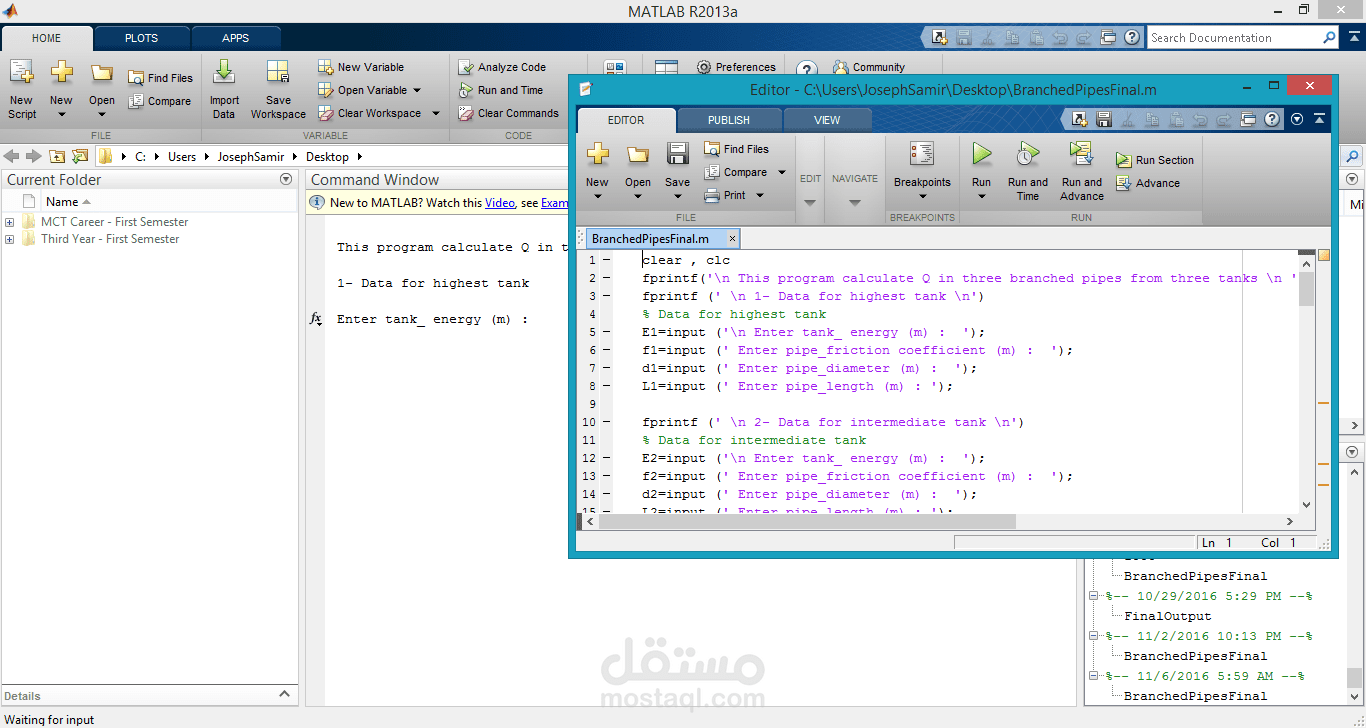1366x728 pixels.
Task: Open Breakpoints dropdown menu
Action: 922,196
